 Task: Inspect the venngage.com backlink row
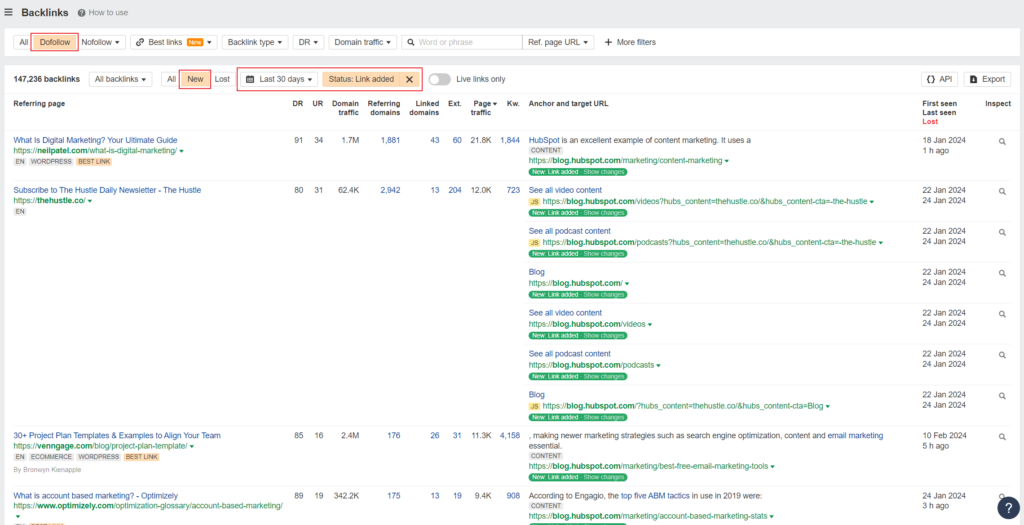pyautogui.click(x=1002, y=437)
